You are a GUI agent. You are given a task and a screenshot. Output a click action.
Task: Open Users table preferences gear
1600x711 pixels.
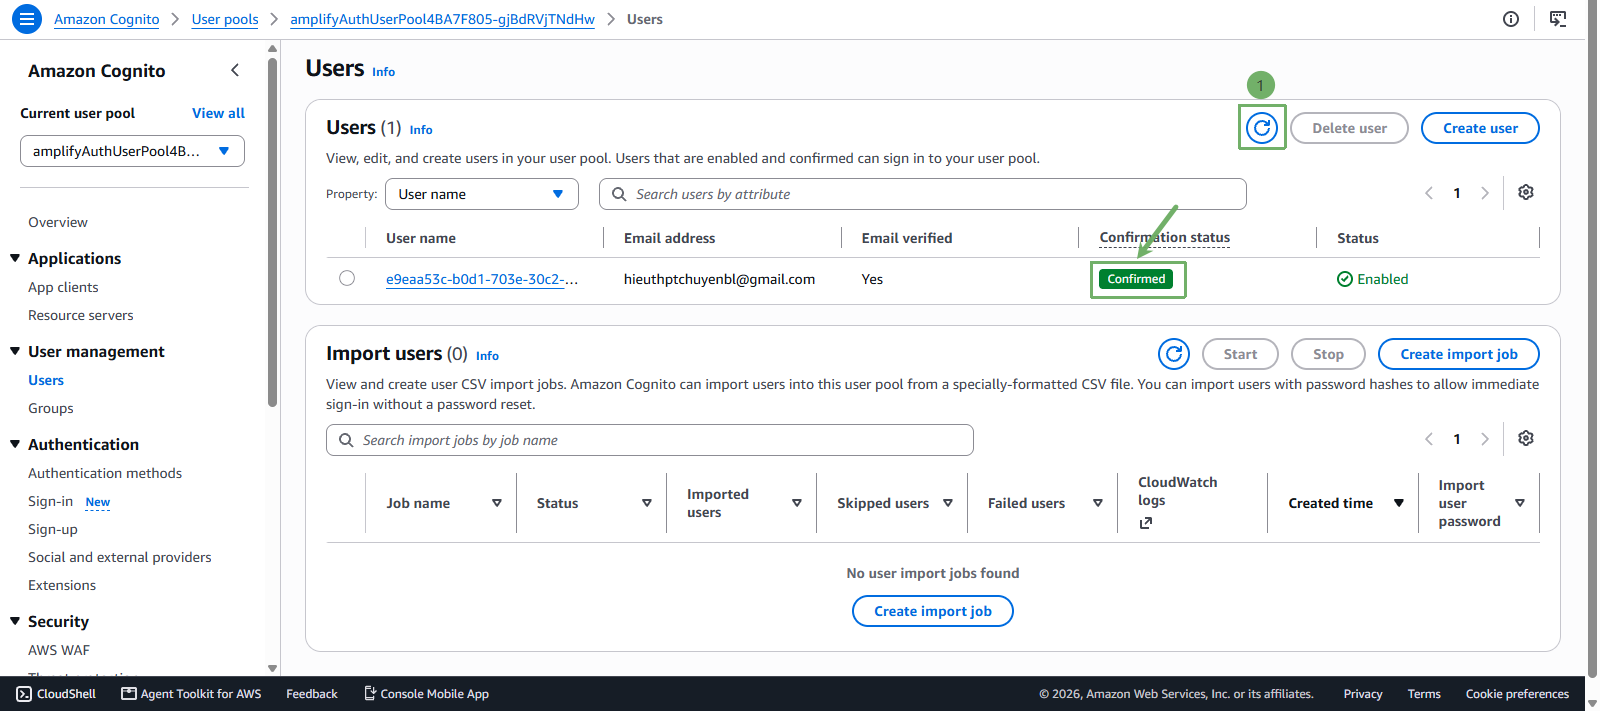pos(1526,192)
